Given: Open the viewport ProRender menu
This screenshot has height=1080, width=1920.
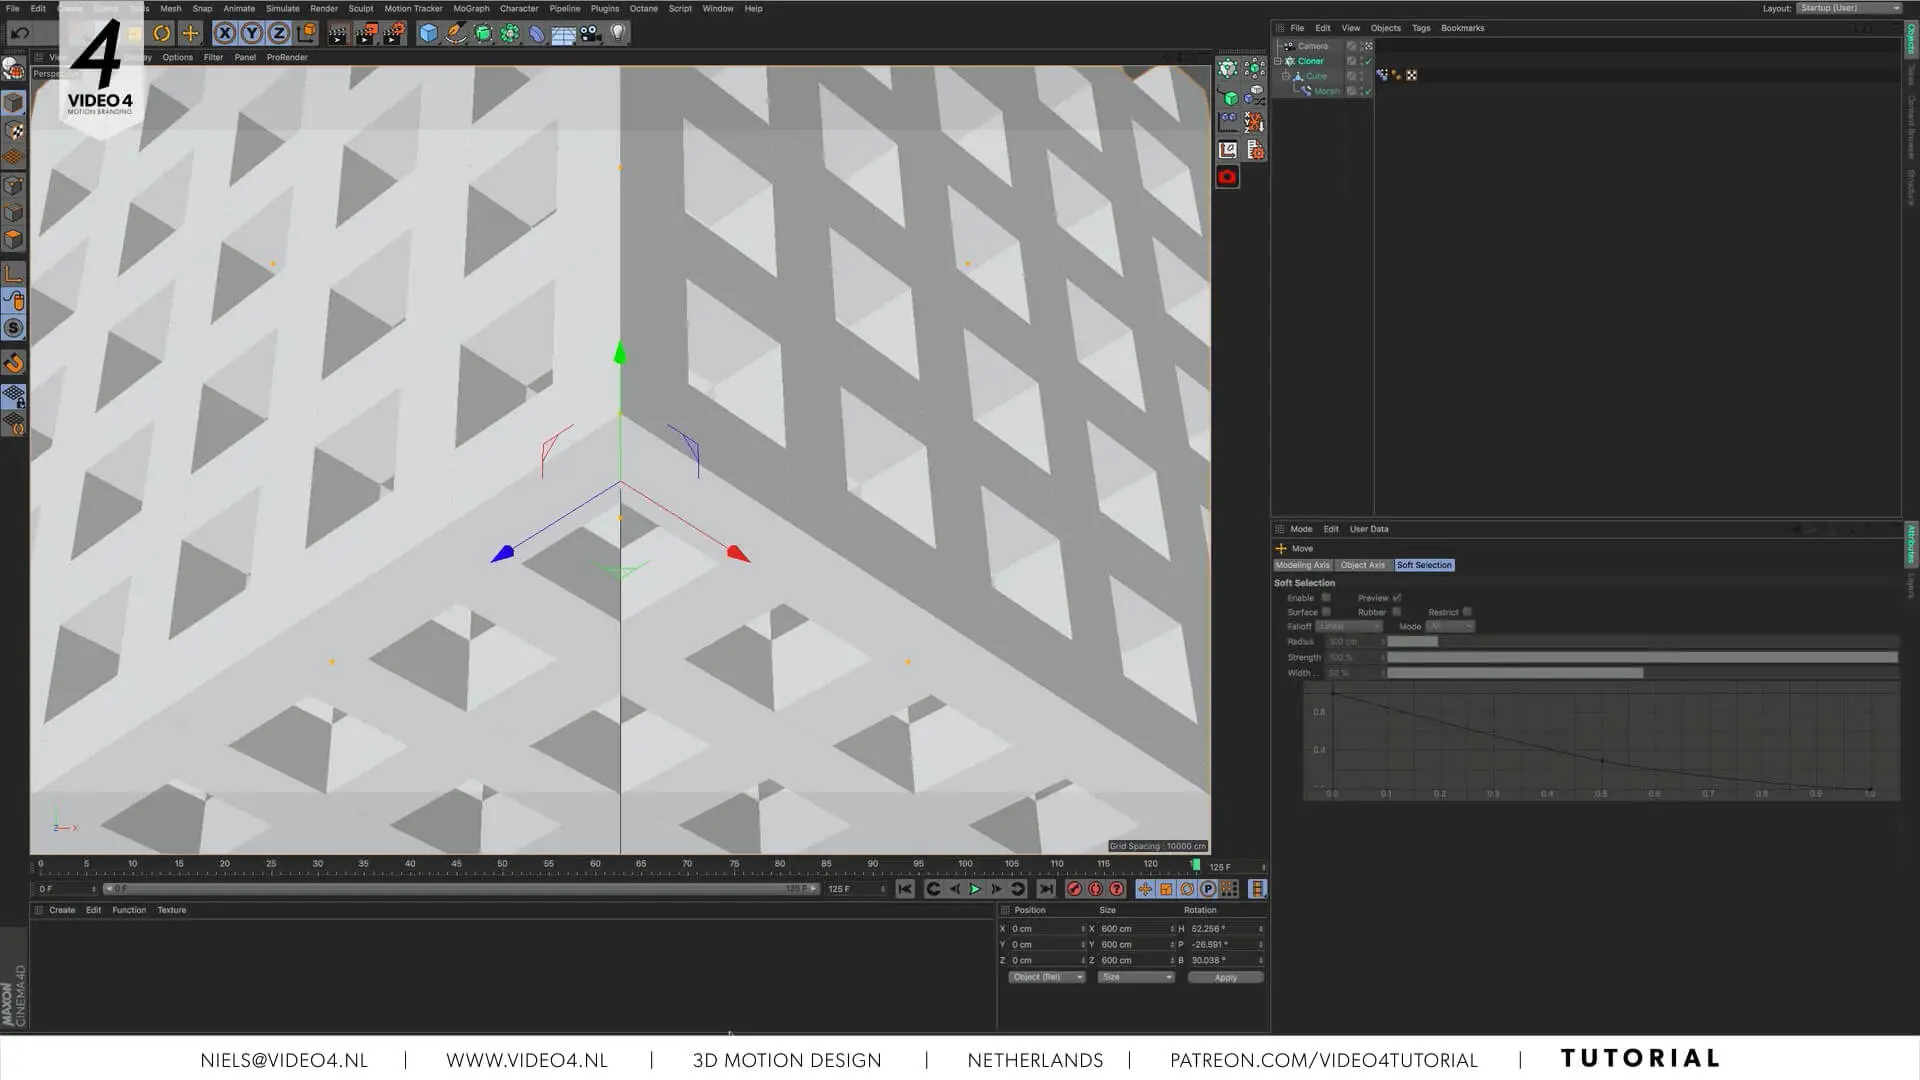Looking at the screenshot, I should (287, 57).
